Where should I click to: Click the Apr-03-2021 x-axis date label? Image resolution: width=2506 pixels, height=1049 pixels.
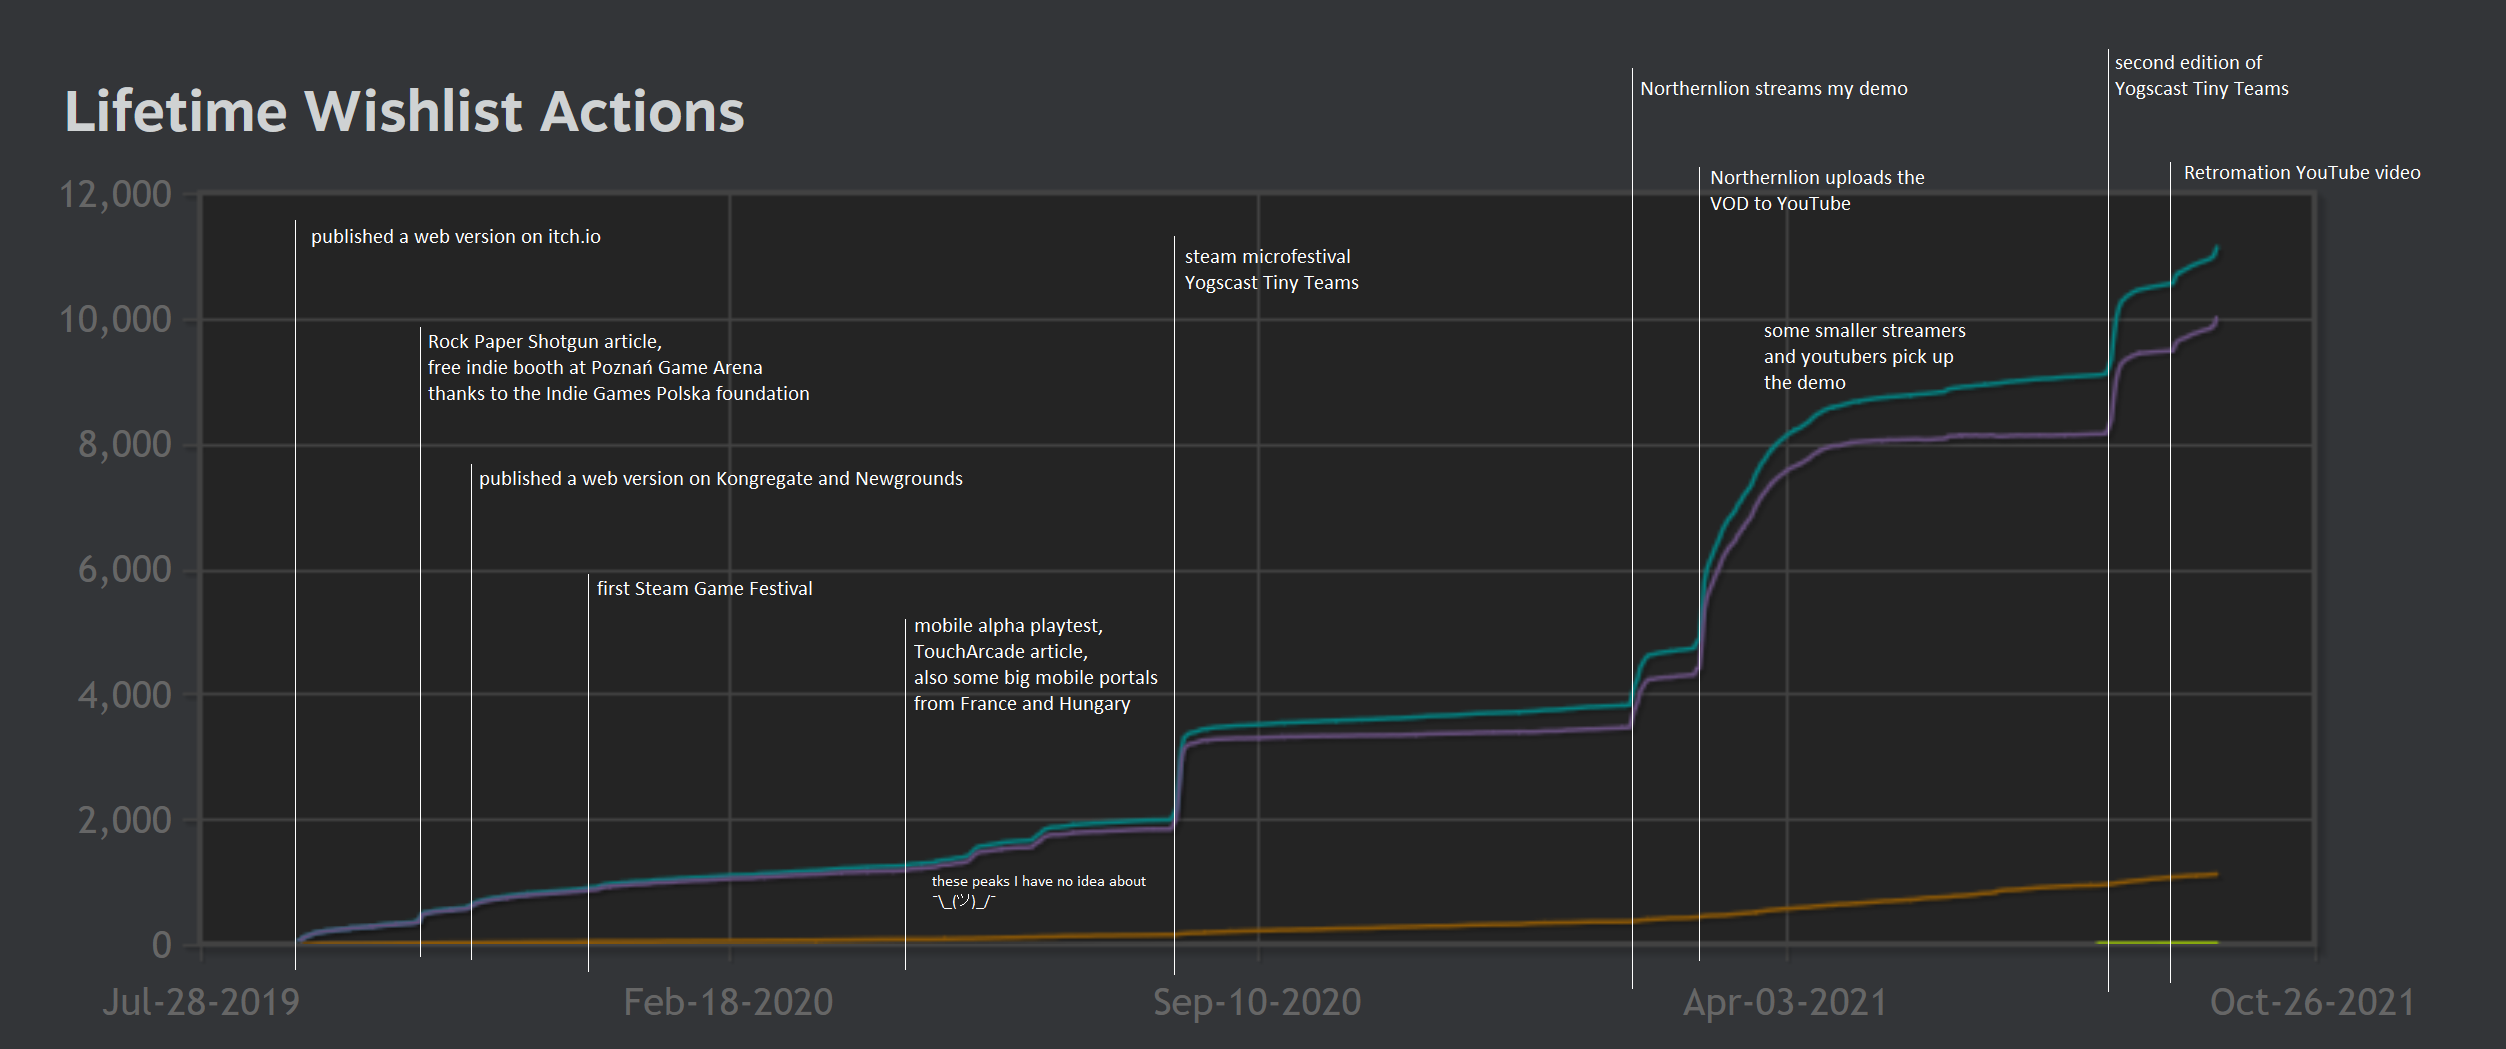1785,1002
